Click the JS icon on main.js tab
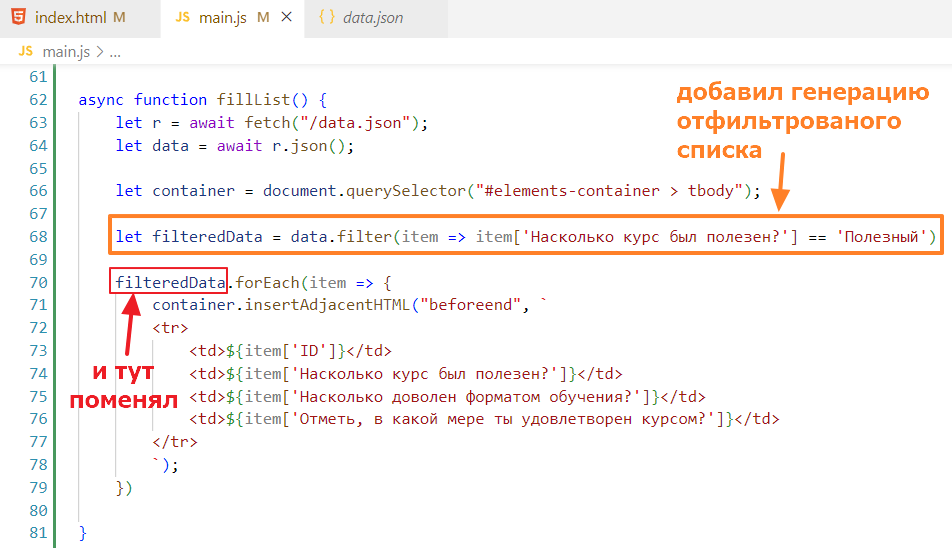The width and height of the screenshot is (952, 548). point(182,18)
